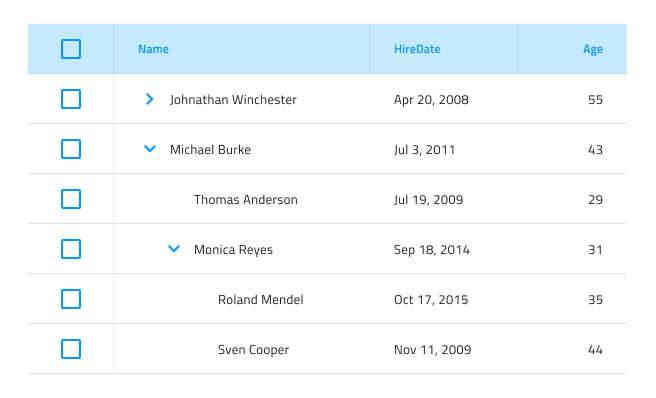Screen dimensions: 656x398
Task: Select the Apr 20, 2008 hire date cell
Action: tap(443, 99)
